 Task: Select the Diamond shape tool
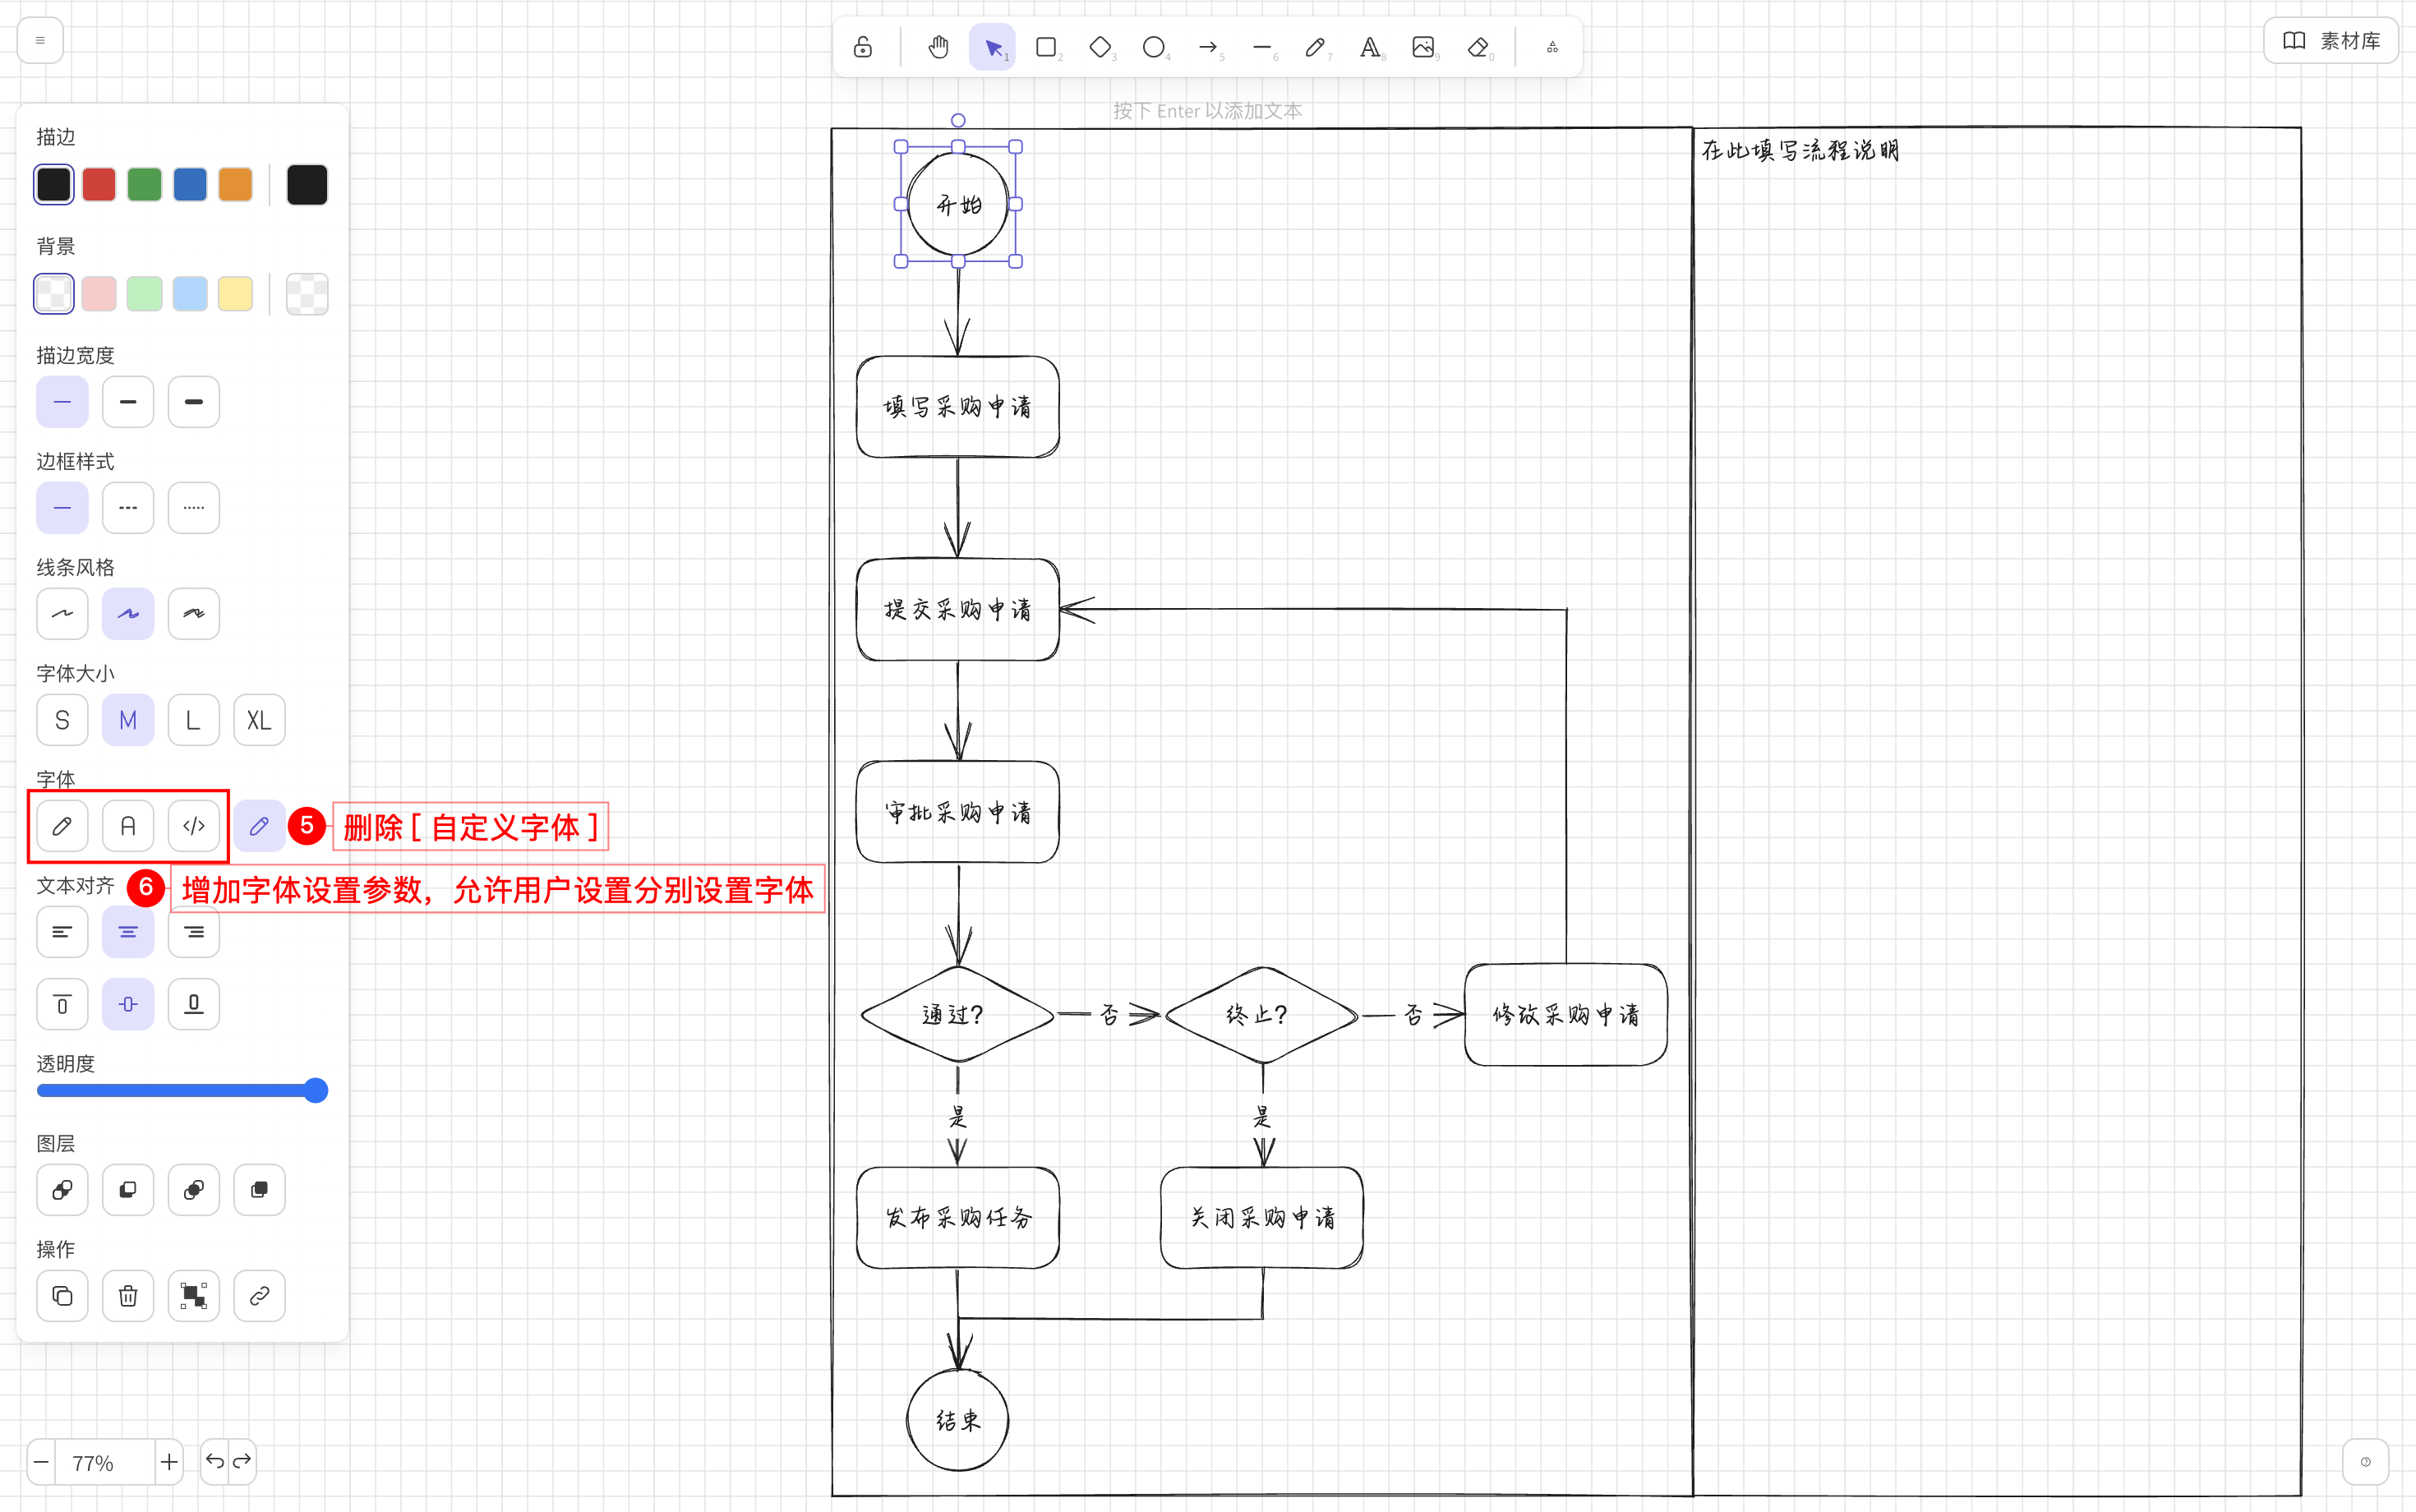tap(1100, 47)
